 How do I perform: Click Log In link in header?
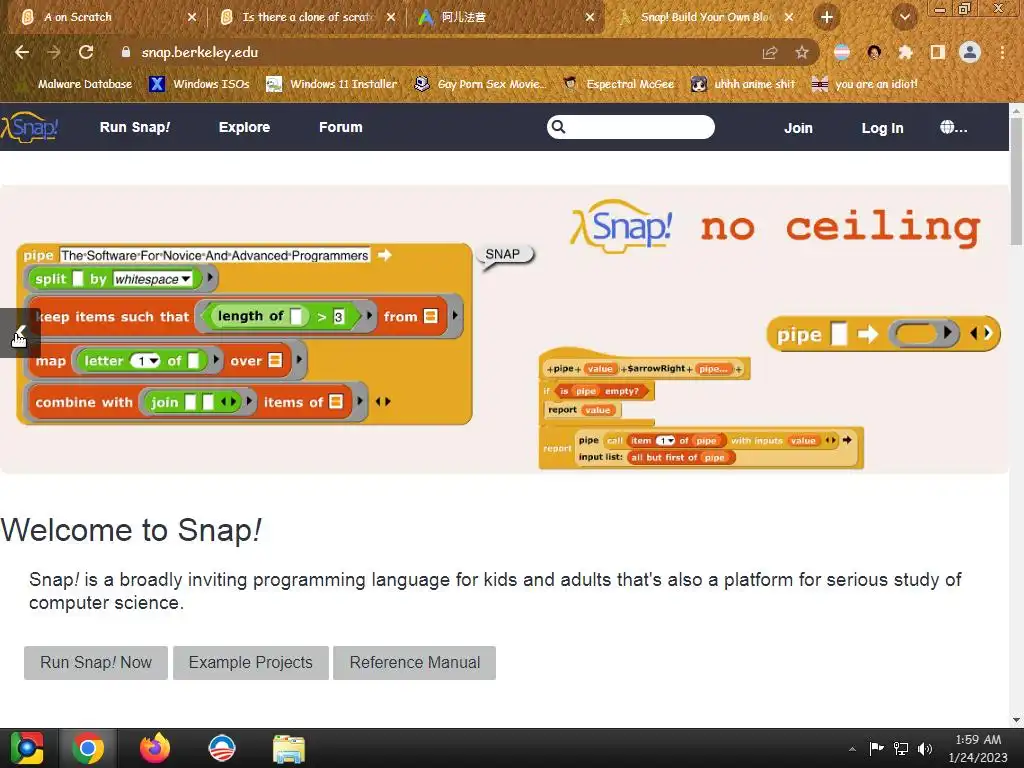click(882, 128)
